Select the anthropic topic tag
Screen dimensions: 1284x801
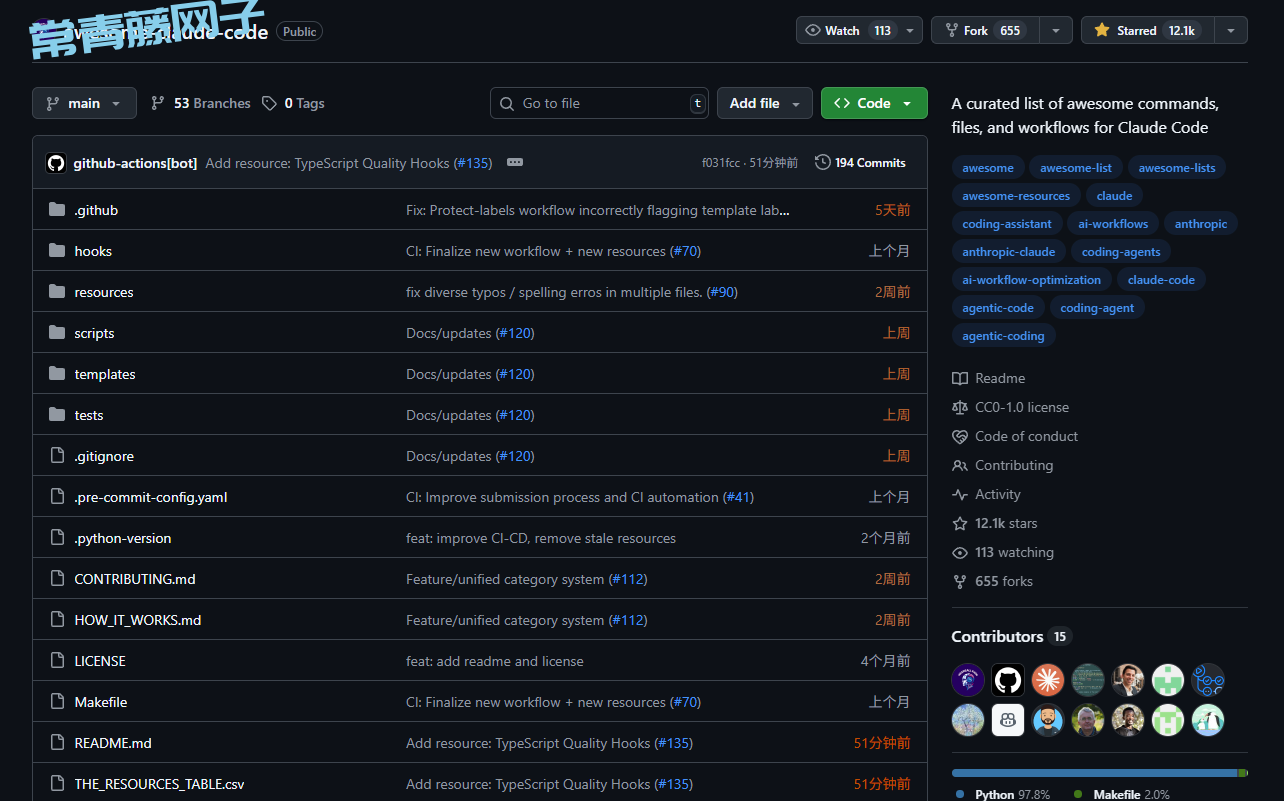click(1201, 224)
